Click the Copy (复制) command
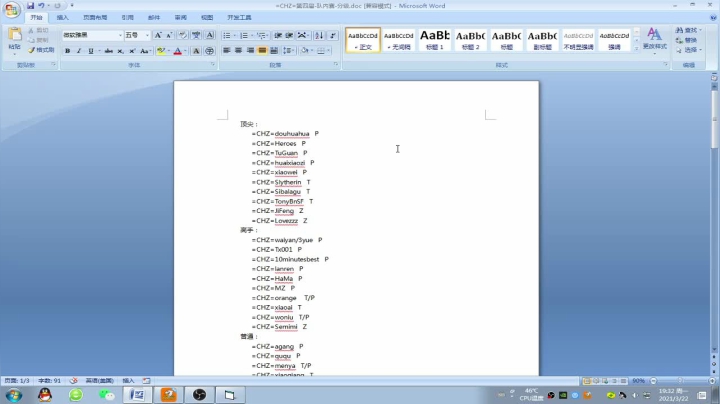 click(x=38, y=40)
